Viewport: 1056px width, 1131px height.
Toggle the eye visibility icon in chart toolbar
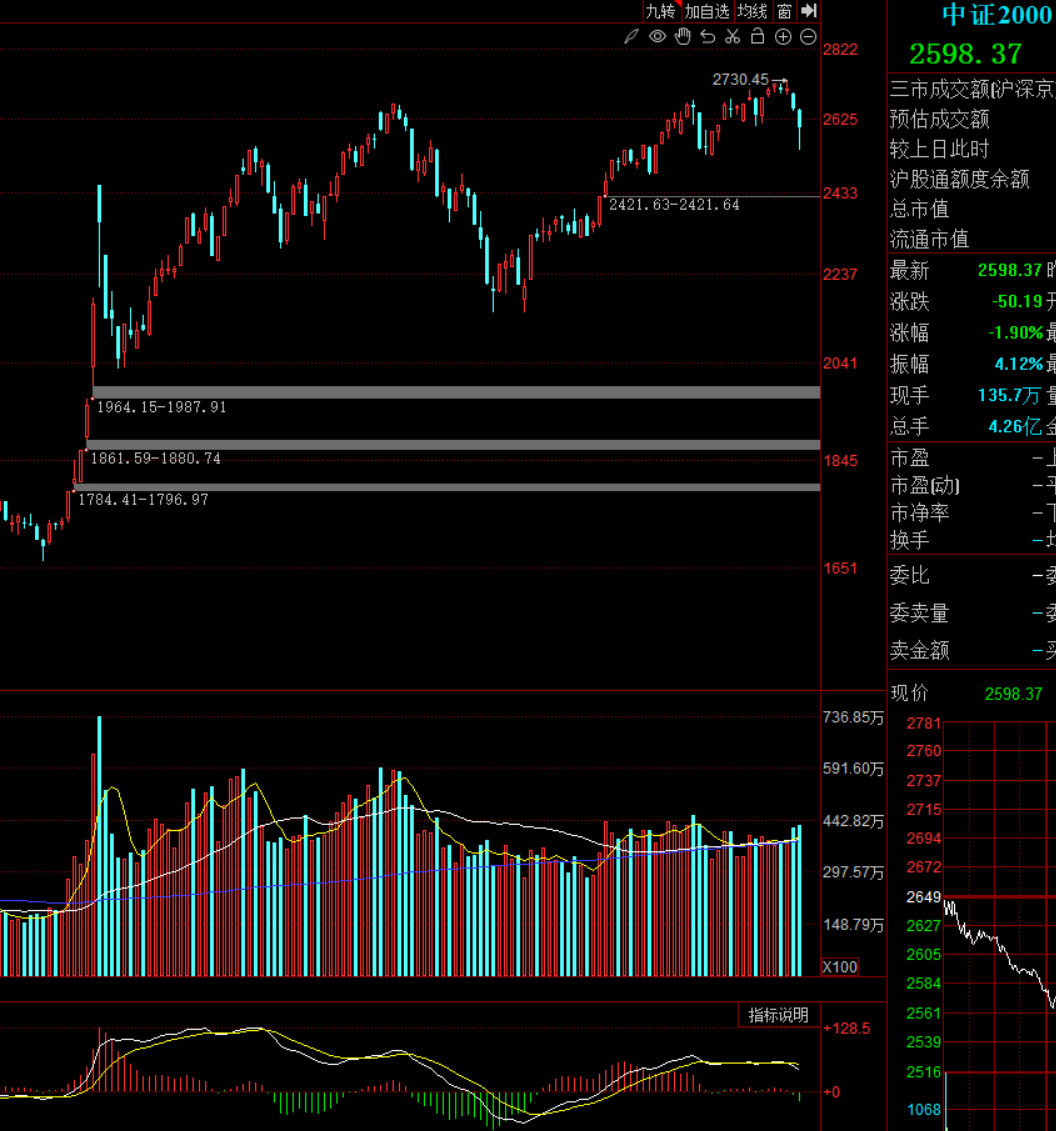[657, 37]
